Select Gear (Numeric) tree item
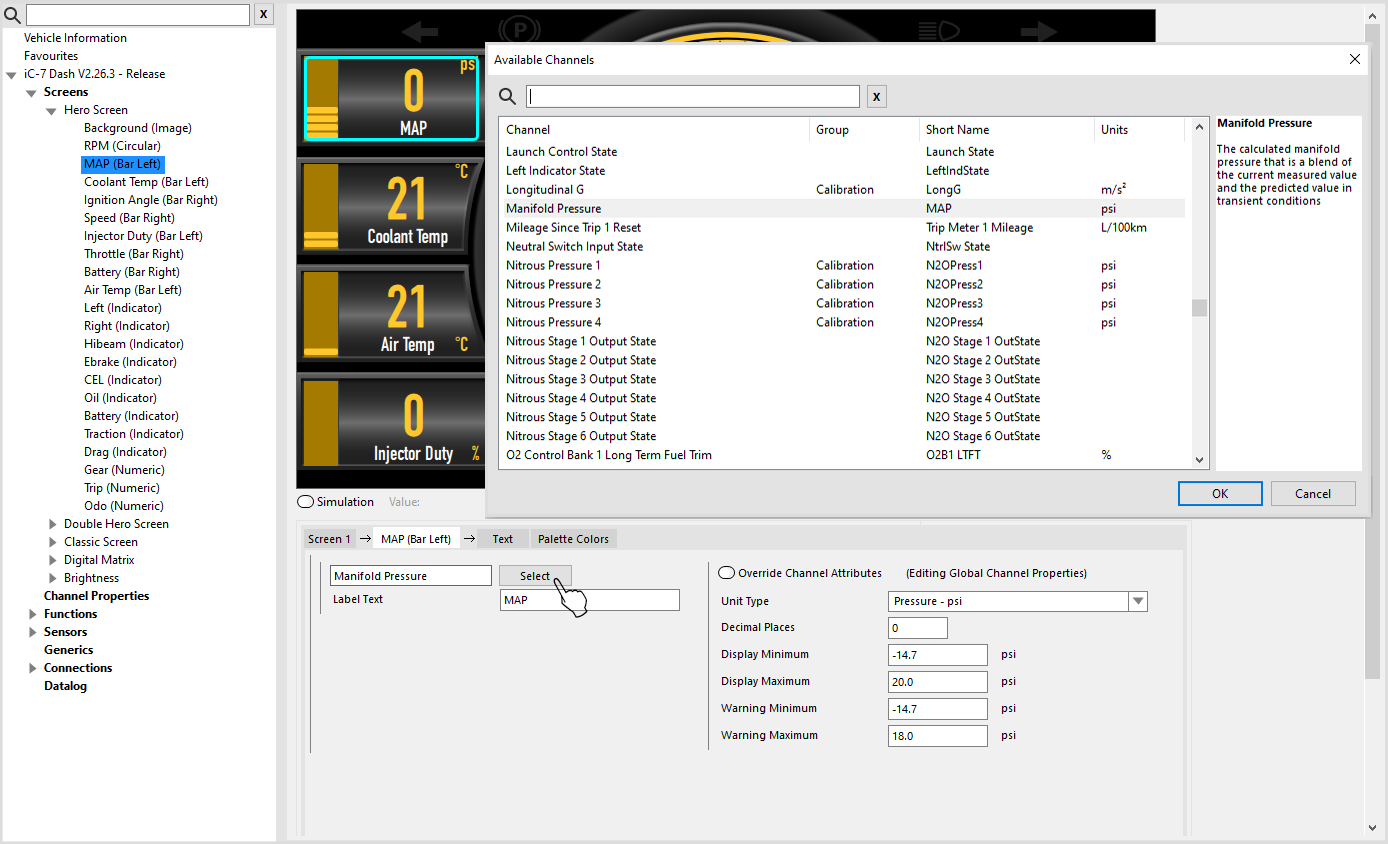This screenshot has width=1388, height=844. (x=124, y=470)
